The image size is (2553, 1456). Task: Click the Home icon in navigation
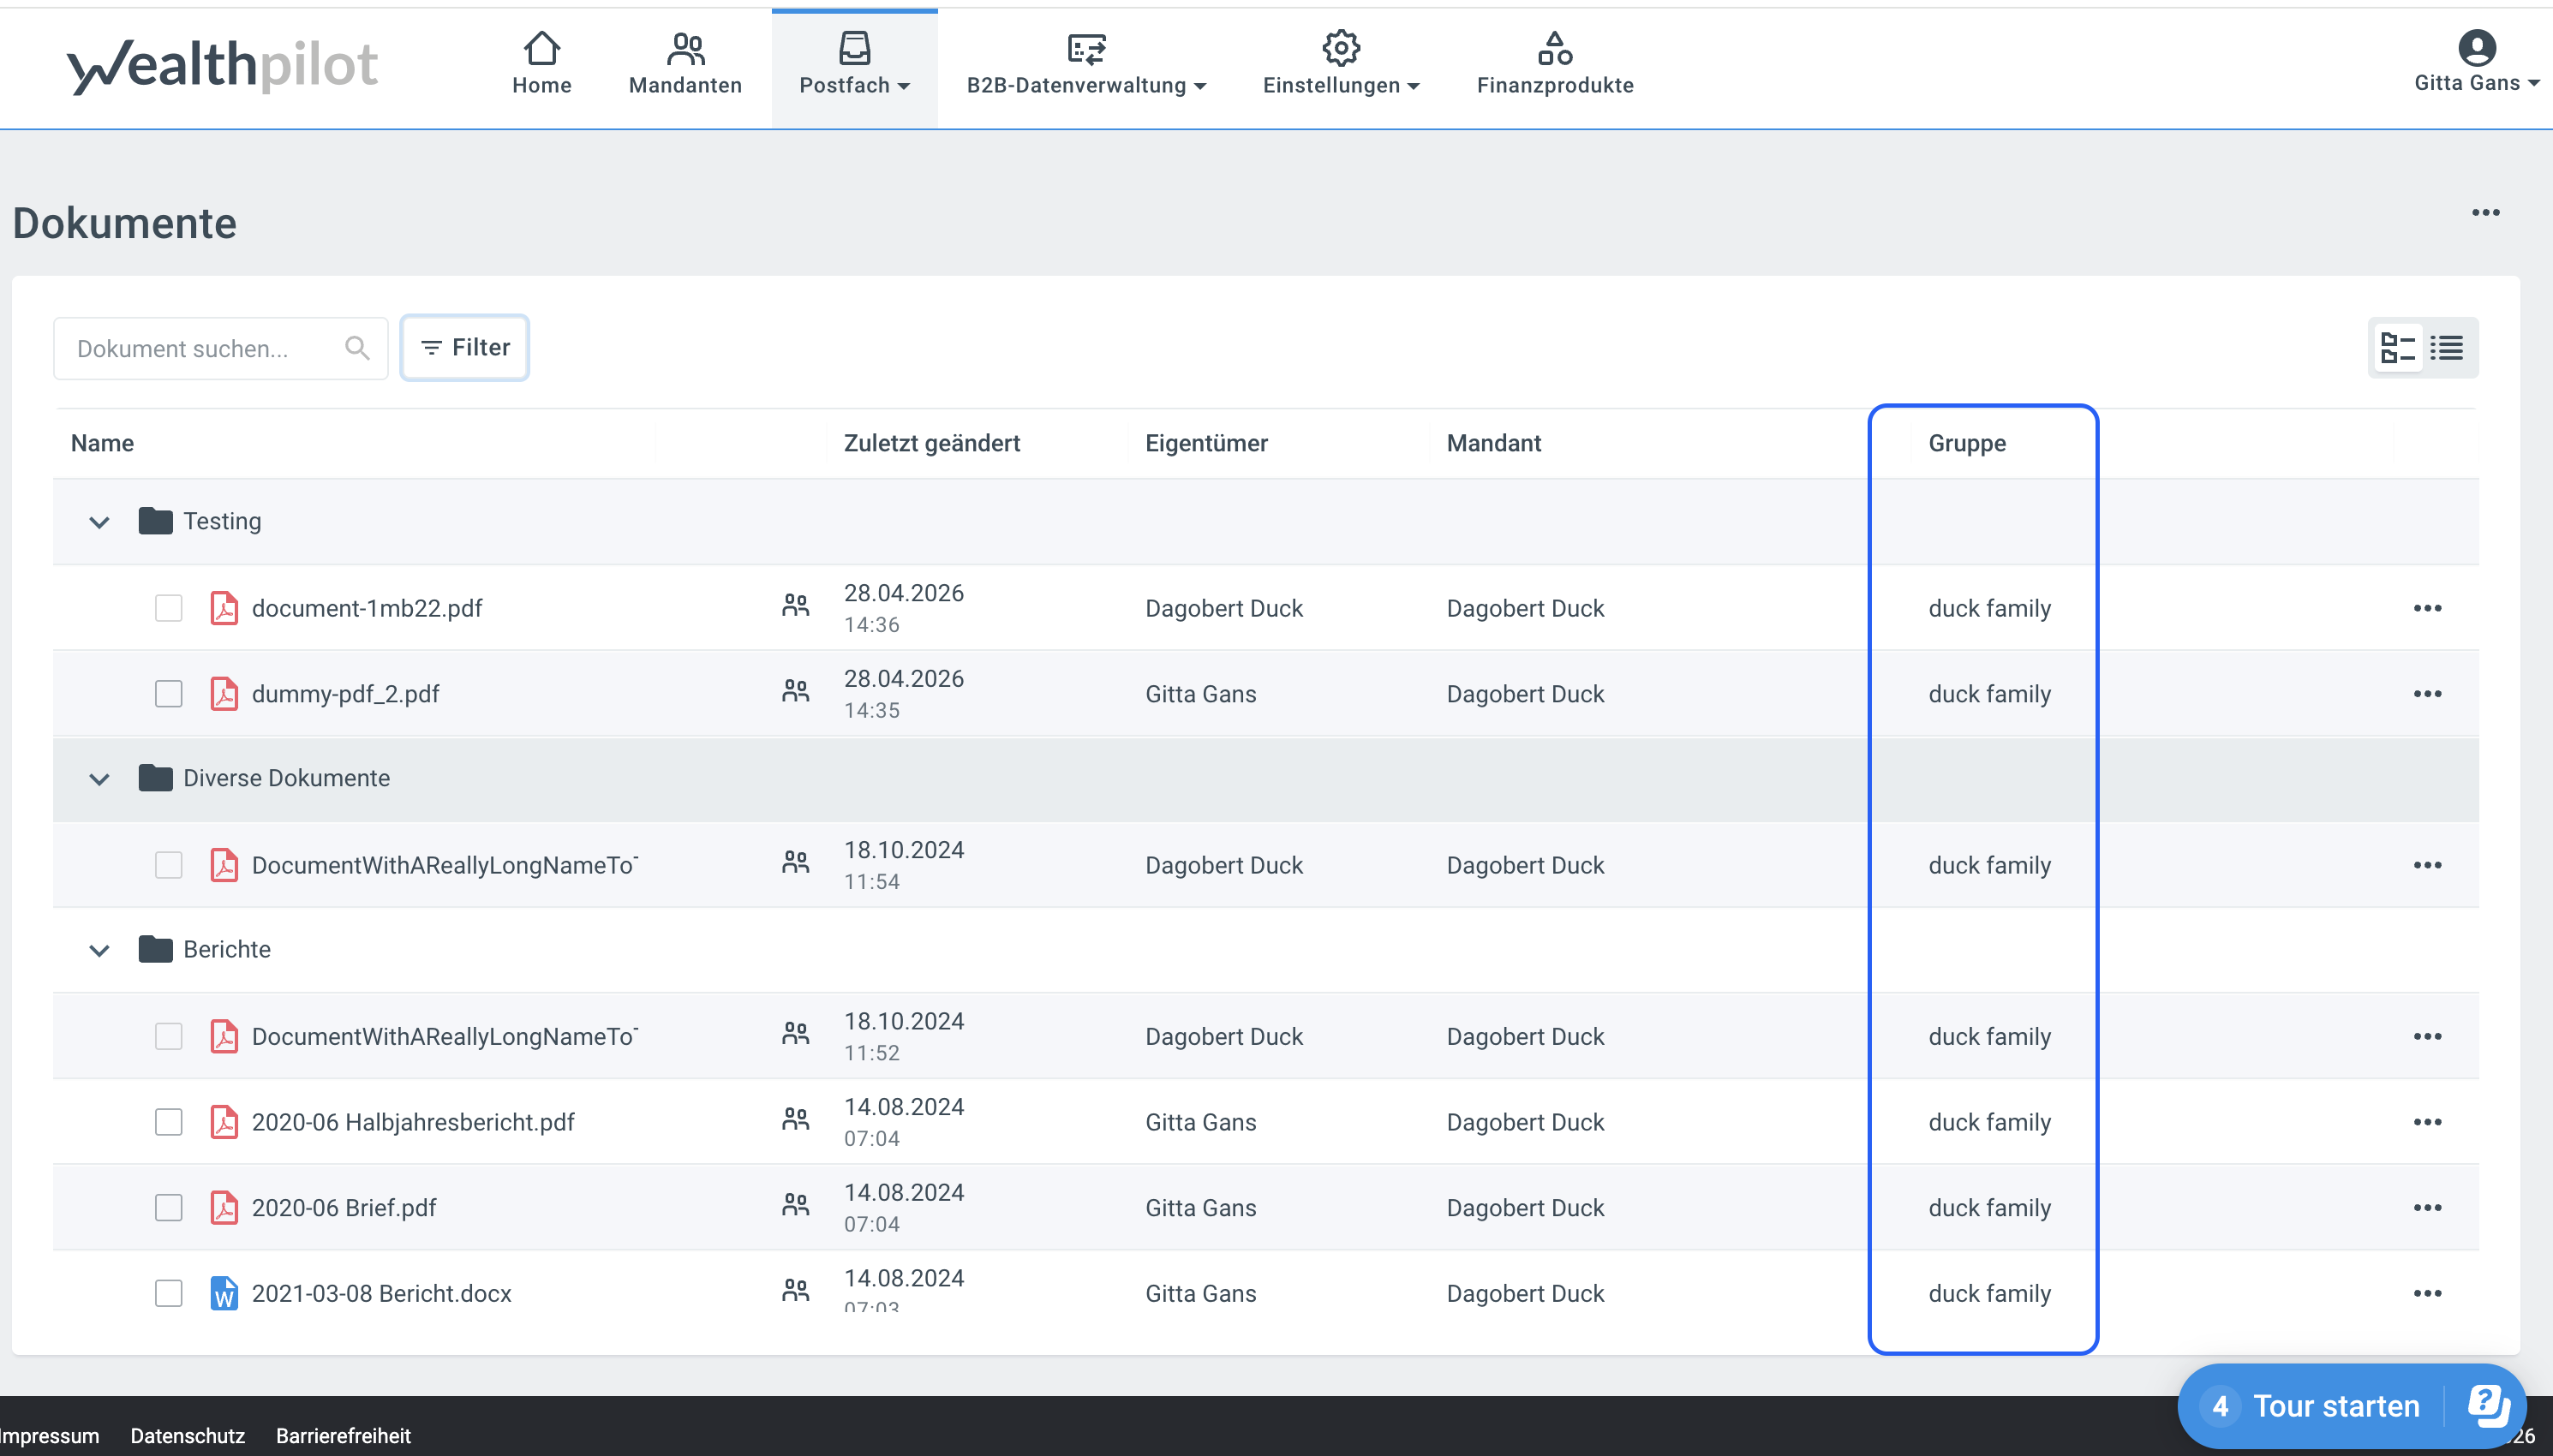pos(541,47)
